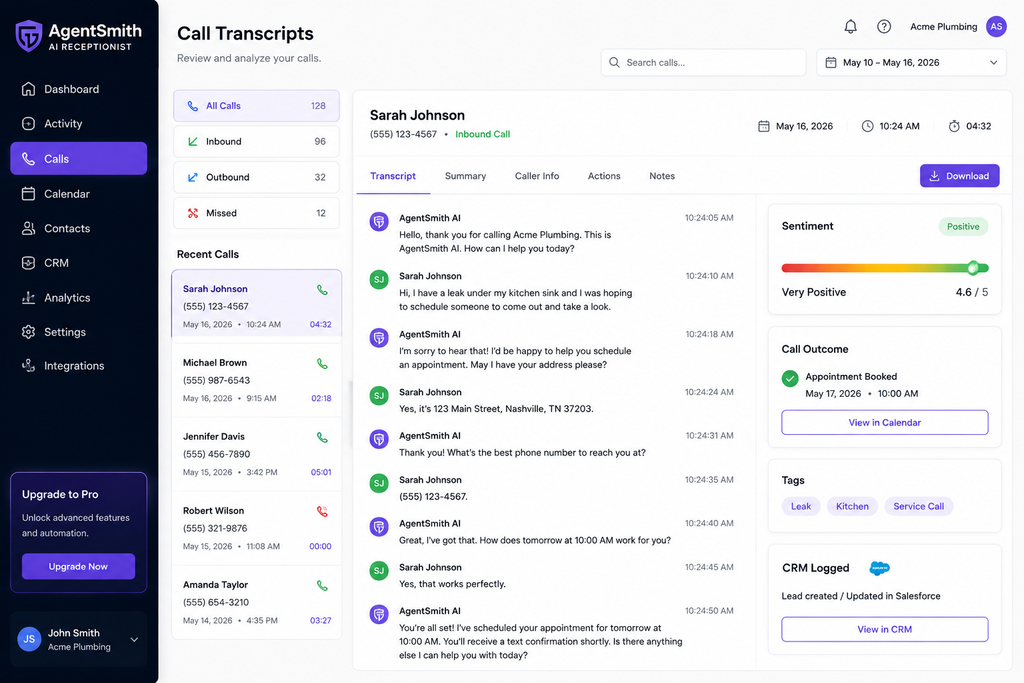The image size is (1024, 683).
Task: Click the search magnifier icon
Action: click(614, 63)
